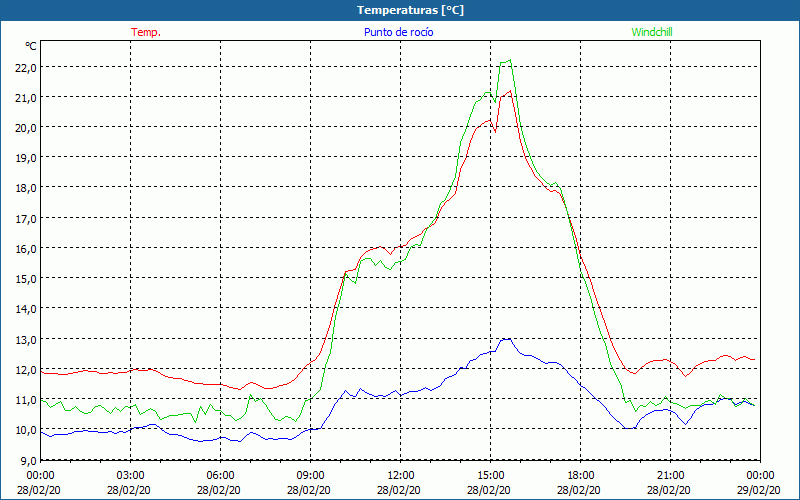Click the 15:00 time label
The image size is (800, 500).
(x=490, y=476)
